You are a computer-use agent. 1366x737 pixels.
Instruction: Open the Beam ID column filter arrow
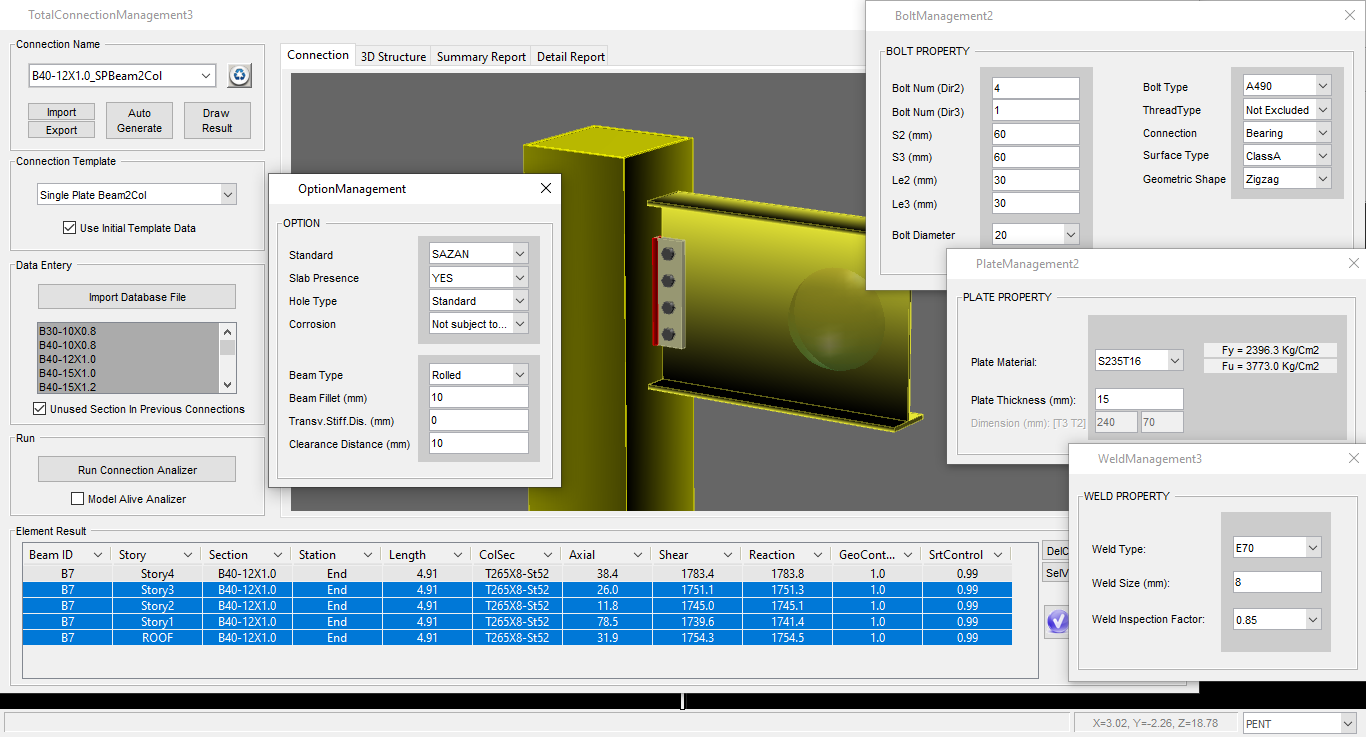coord(98,555)
